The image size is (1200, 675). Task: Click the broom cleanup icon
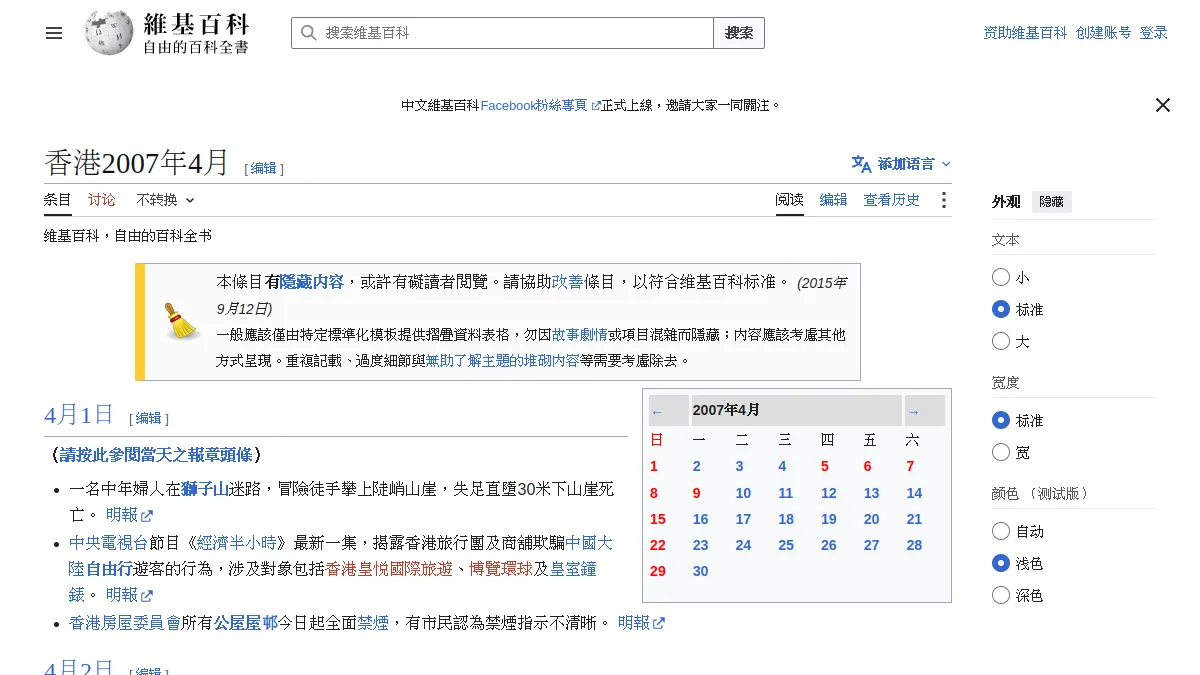pyautogui.click(x=182, y=321)
